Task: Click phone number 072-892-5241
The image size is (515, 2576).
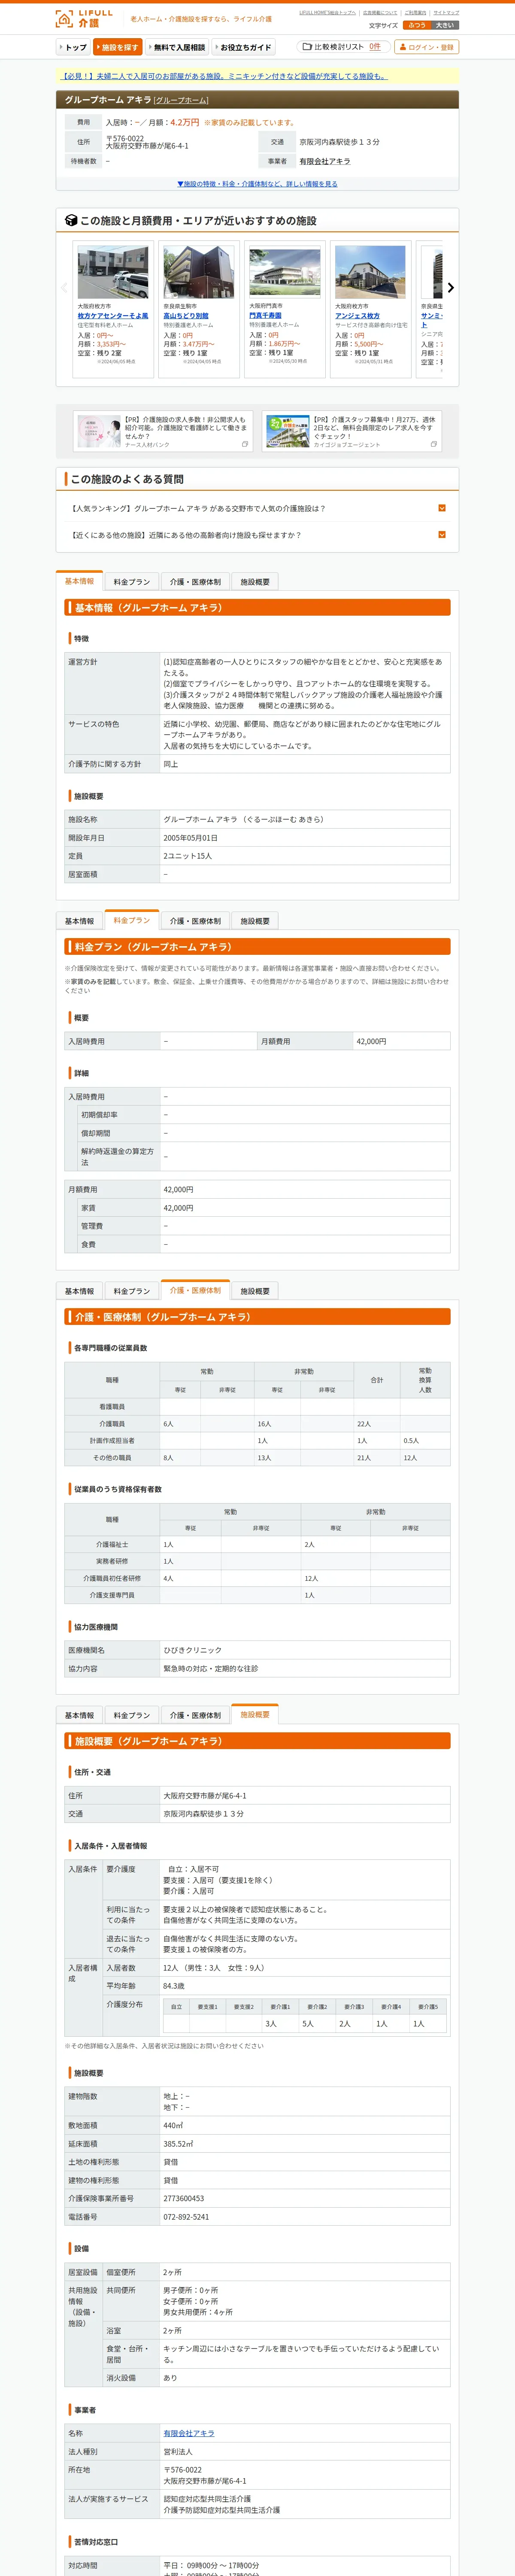Action: coord(186,2217)
